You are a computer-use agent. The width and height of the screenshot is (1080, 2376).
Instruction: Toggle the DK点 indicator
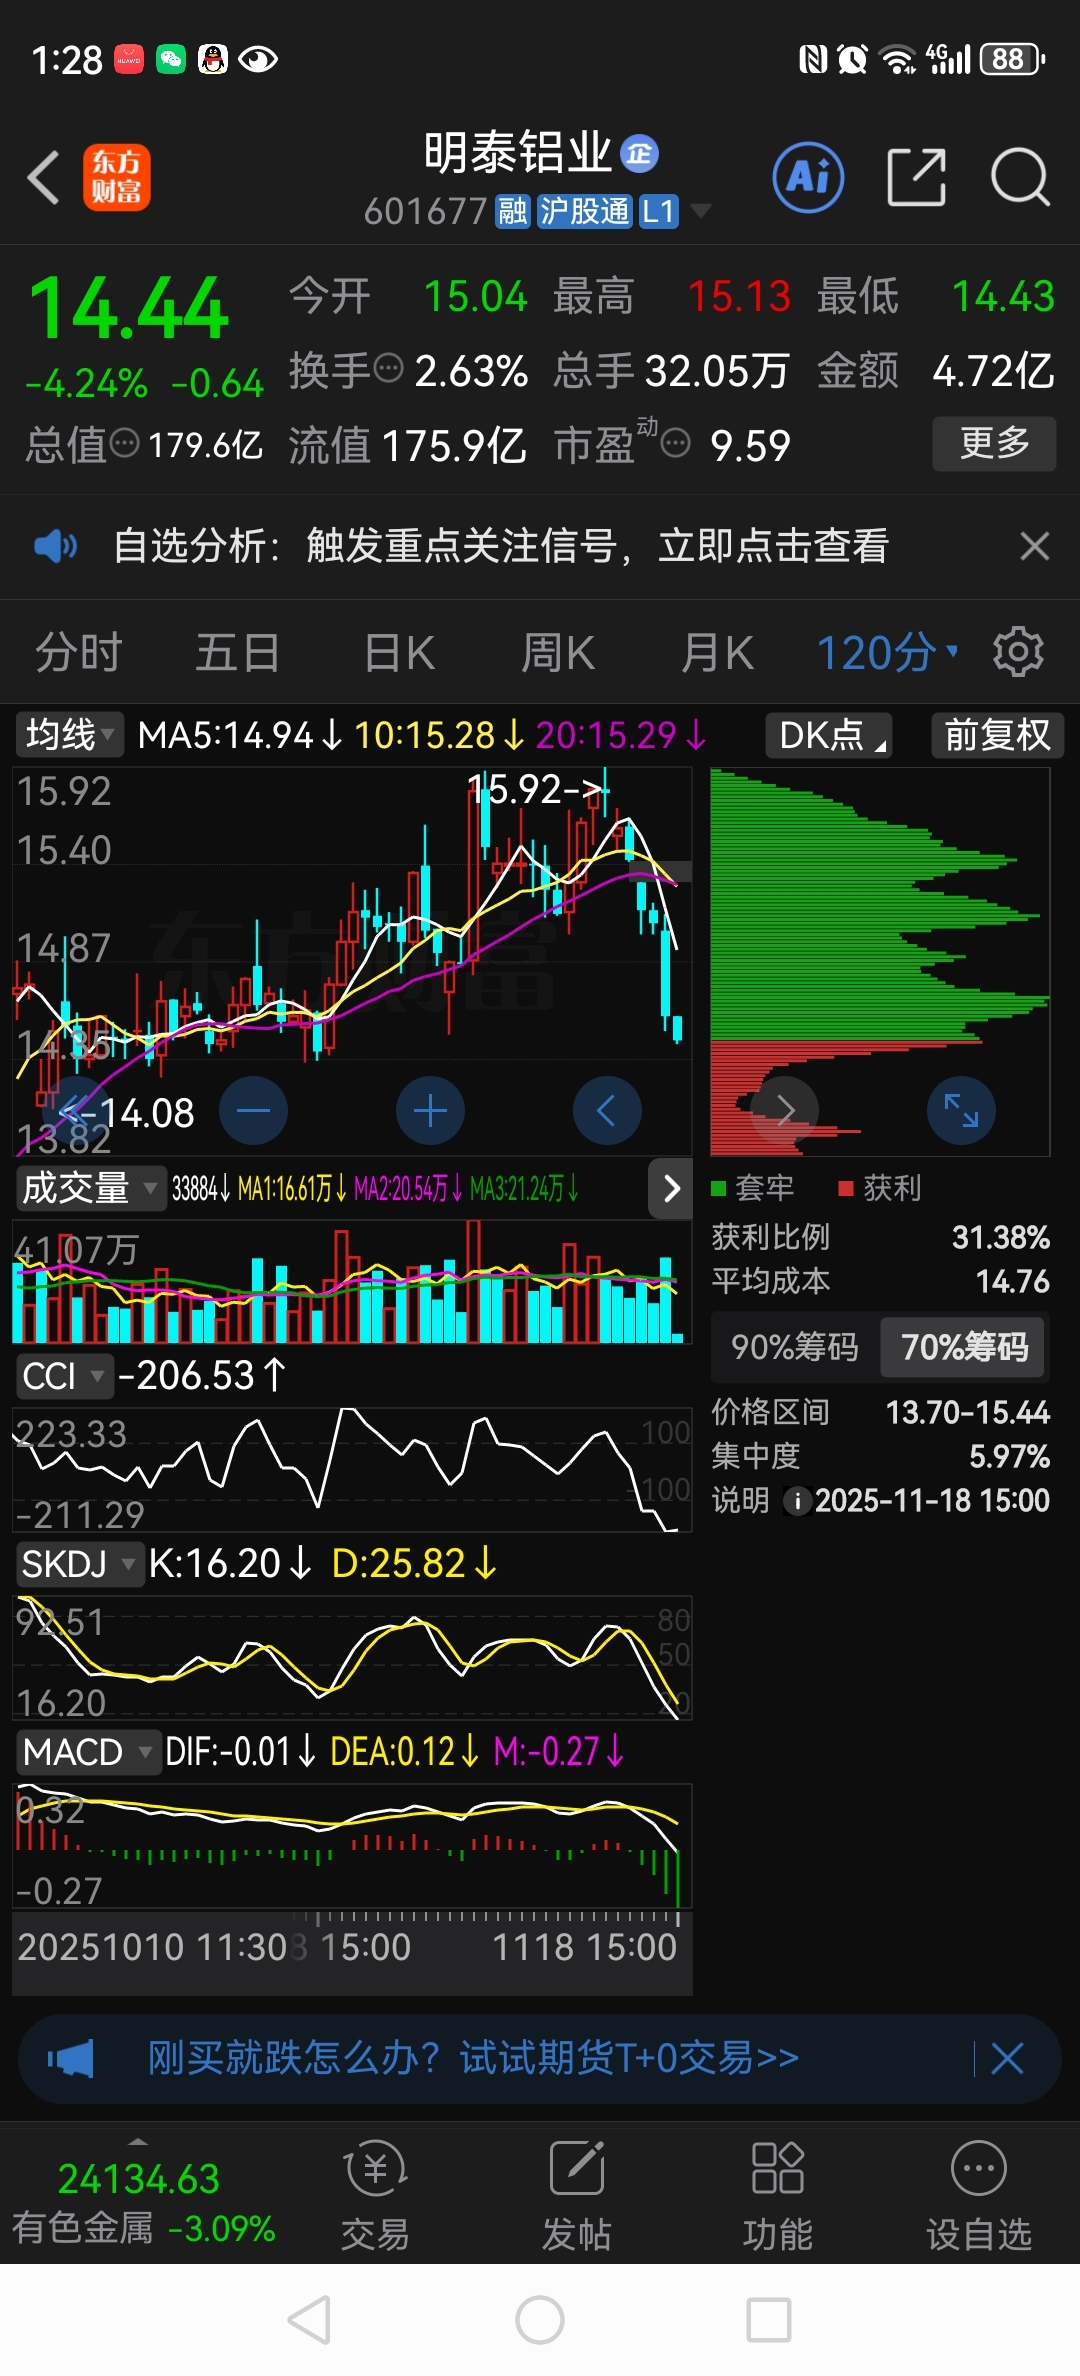point(829,735)
